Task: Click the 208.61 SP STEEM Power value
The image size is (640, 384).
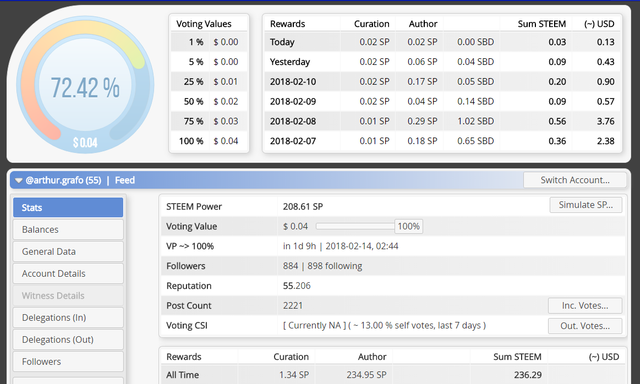Action: point(303,206)
